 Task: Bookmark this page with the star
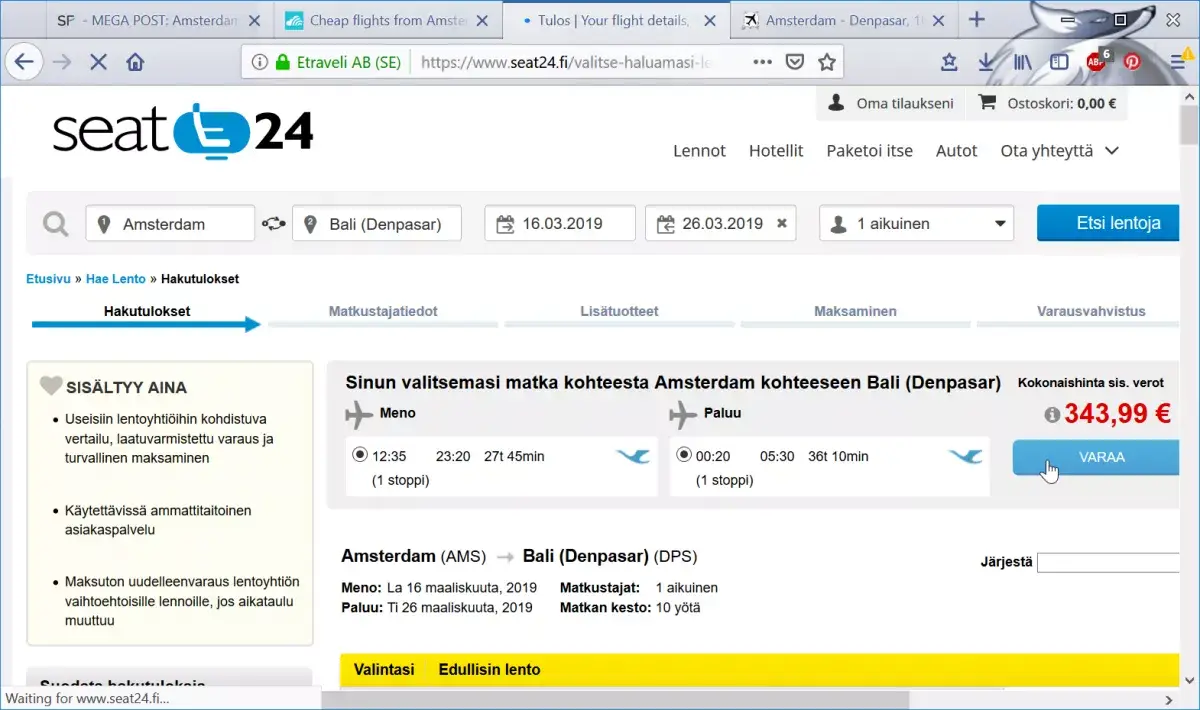(827, 62)
